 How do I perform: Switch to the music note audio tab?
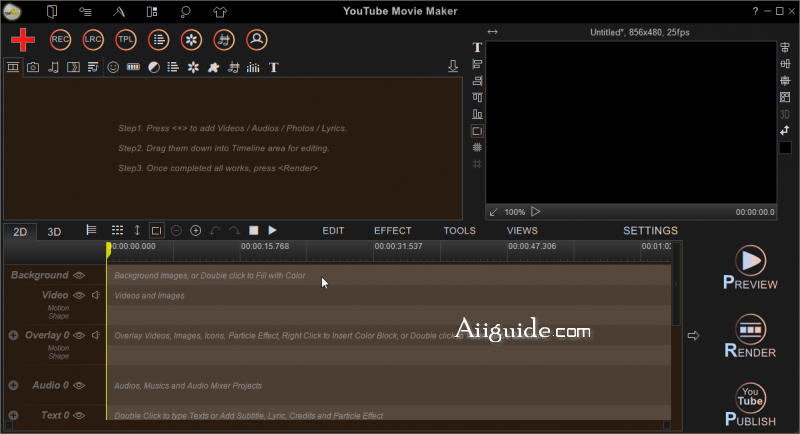click(x=53, y=67)
